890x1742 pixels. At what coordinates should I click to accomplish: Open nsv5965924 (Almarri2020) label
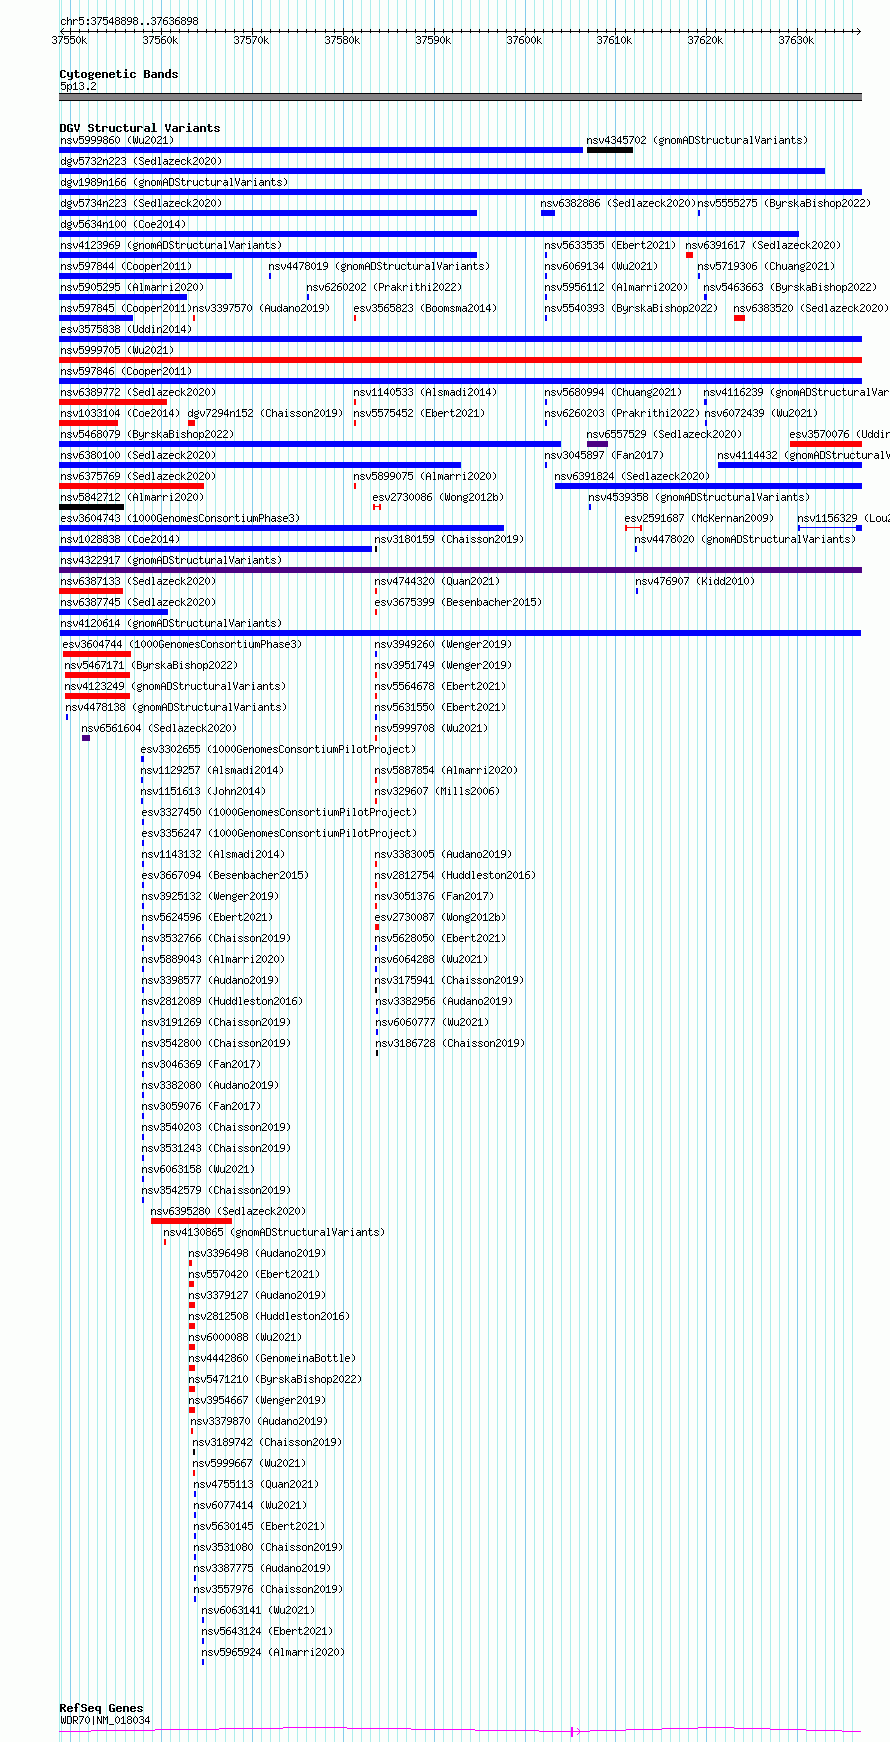[x=273, y=1653]
